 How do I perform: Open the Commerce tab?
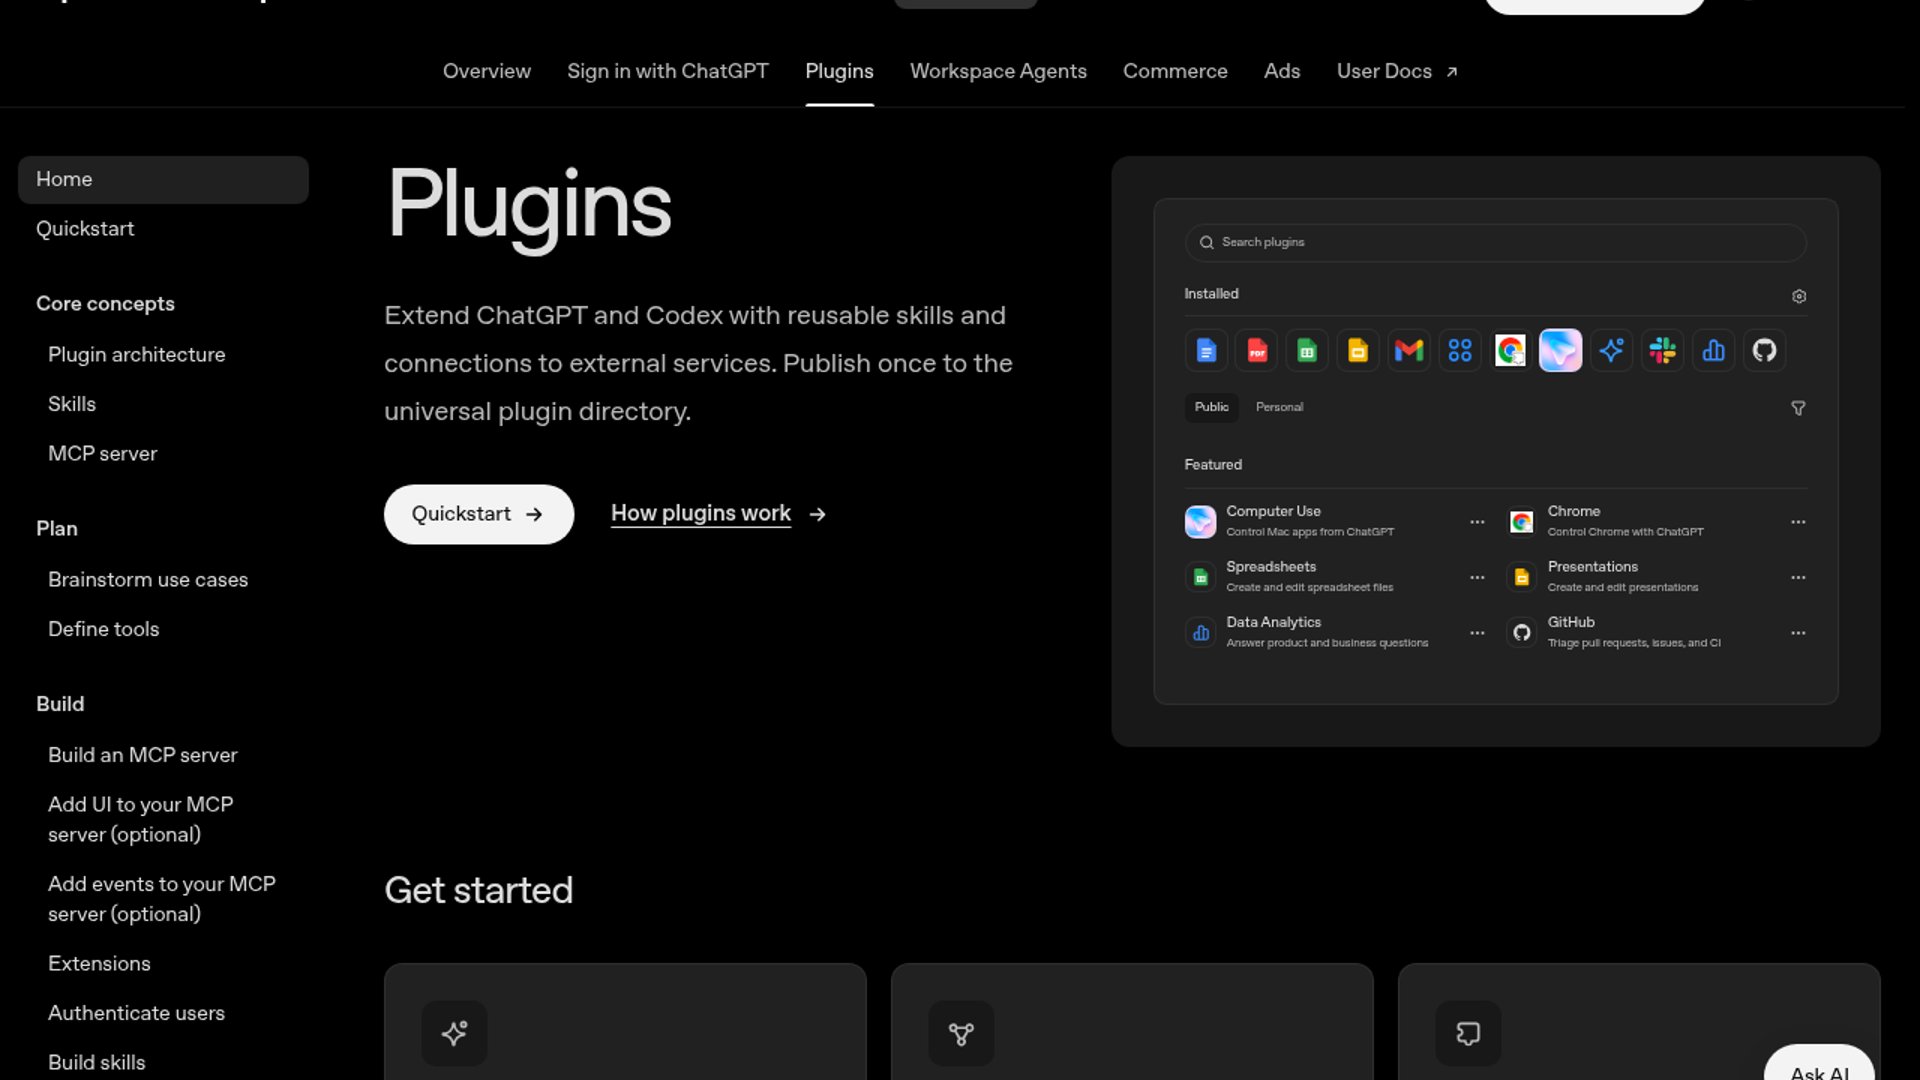tap(1175, 71)
